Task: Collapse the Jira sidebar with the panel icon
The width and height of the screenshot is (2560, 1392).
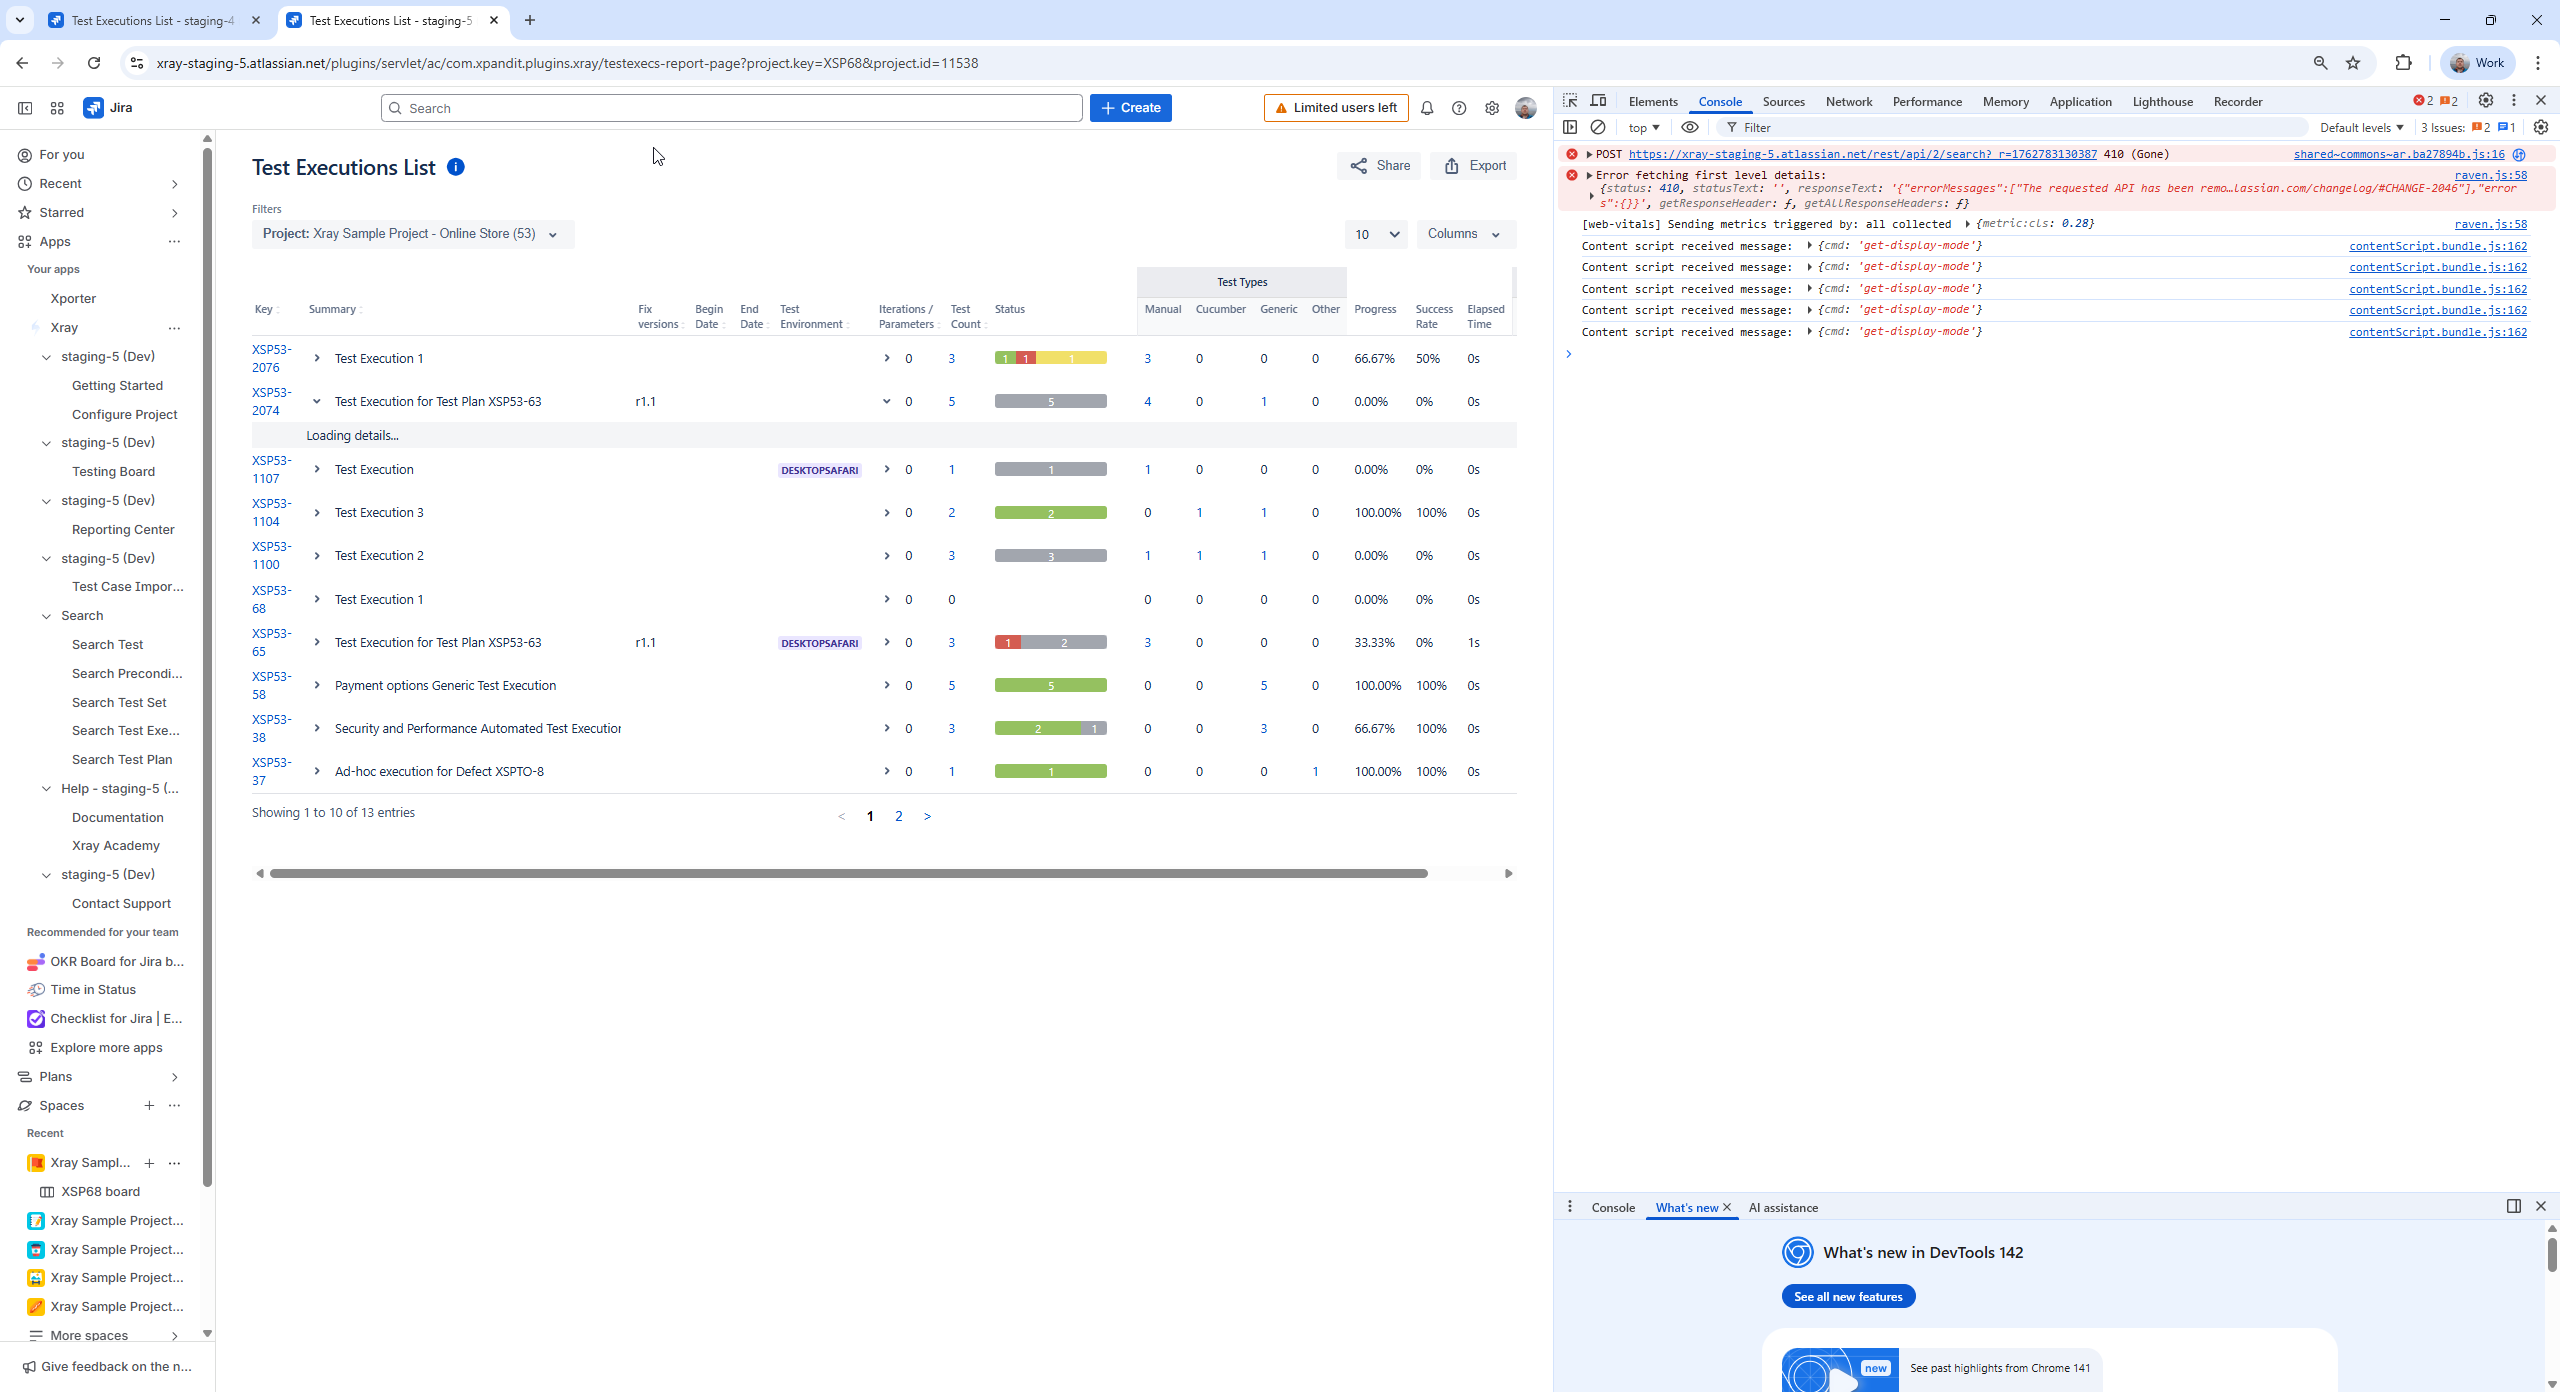Action: pyautogui.click(x=25, y=108)
